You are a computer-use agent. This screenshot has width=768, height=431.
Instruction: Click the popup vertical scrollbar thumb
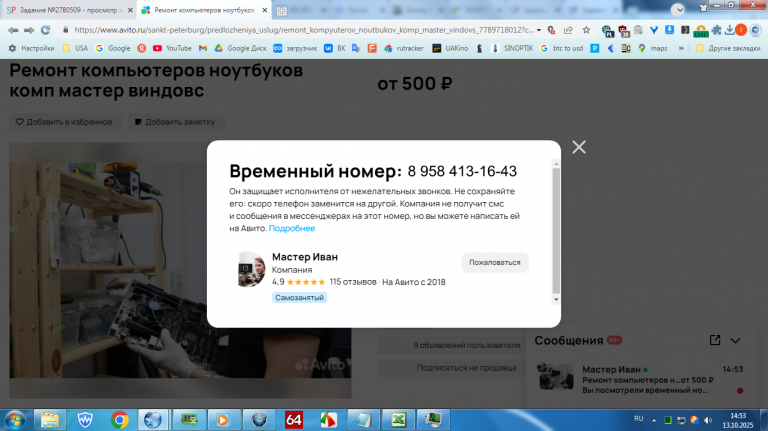556,230
